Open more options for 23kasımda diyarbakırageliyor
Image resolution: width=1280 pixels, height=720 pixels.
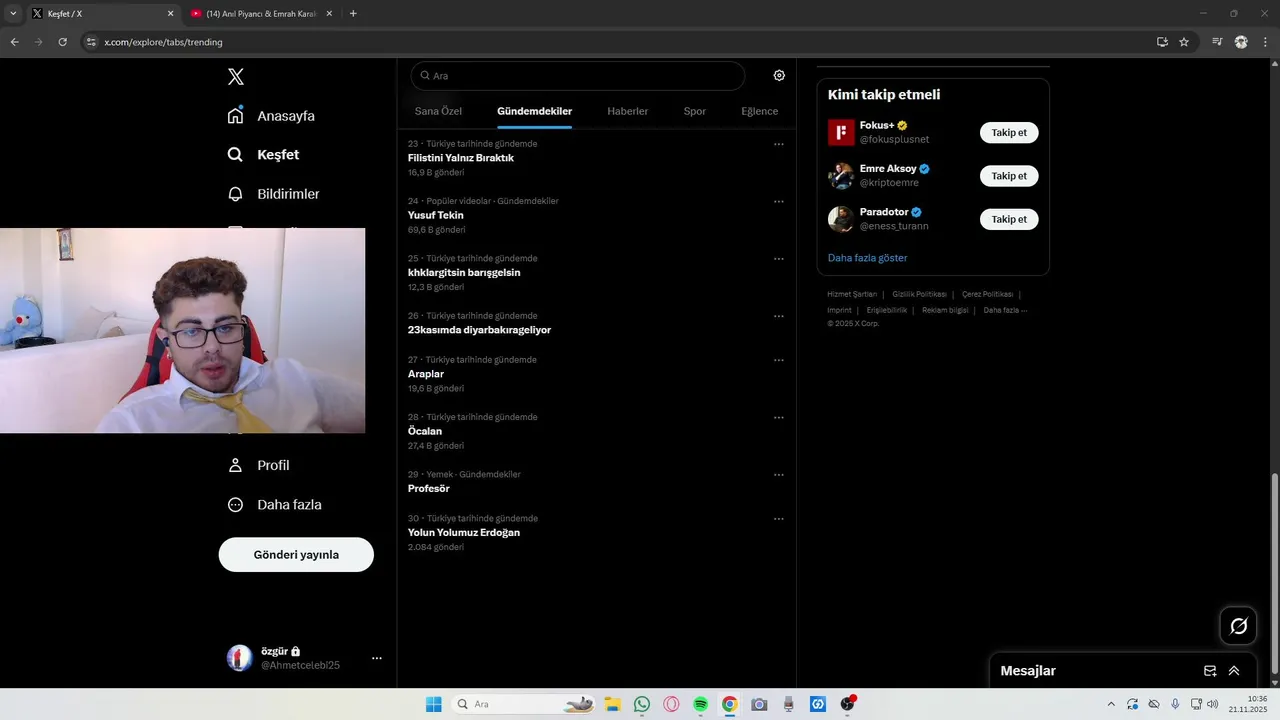pyautogui.click(x=778, y=316)
